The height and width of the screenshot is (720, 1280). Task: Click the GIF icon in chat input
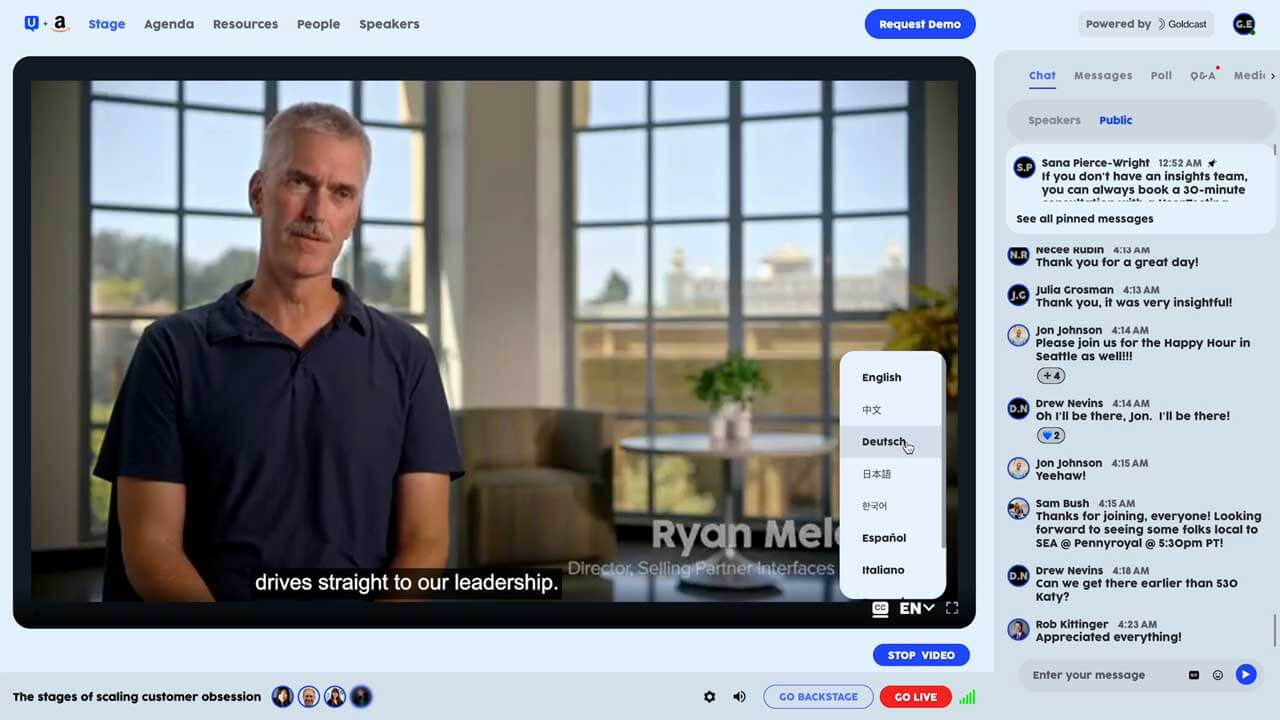(x=1194, y=675)
